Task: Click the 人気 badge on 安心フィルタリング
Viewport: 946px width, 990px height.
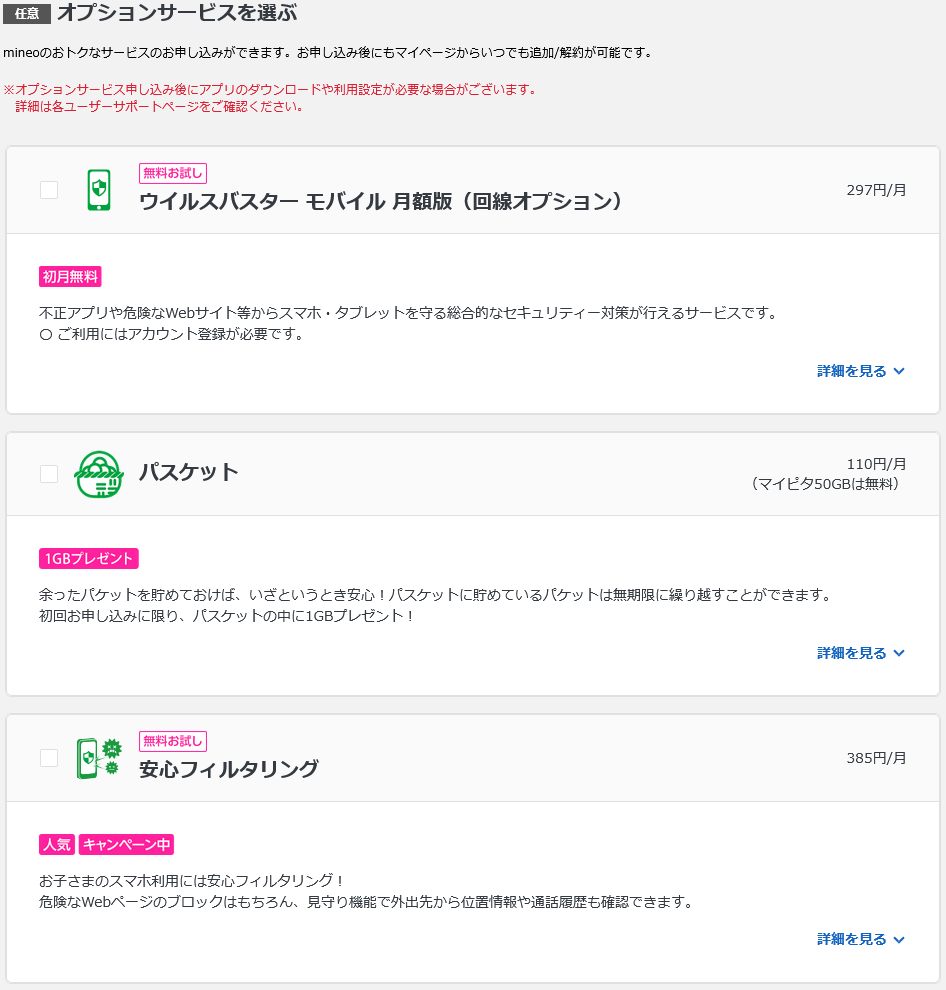Action: coord(57,844)
